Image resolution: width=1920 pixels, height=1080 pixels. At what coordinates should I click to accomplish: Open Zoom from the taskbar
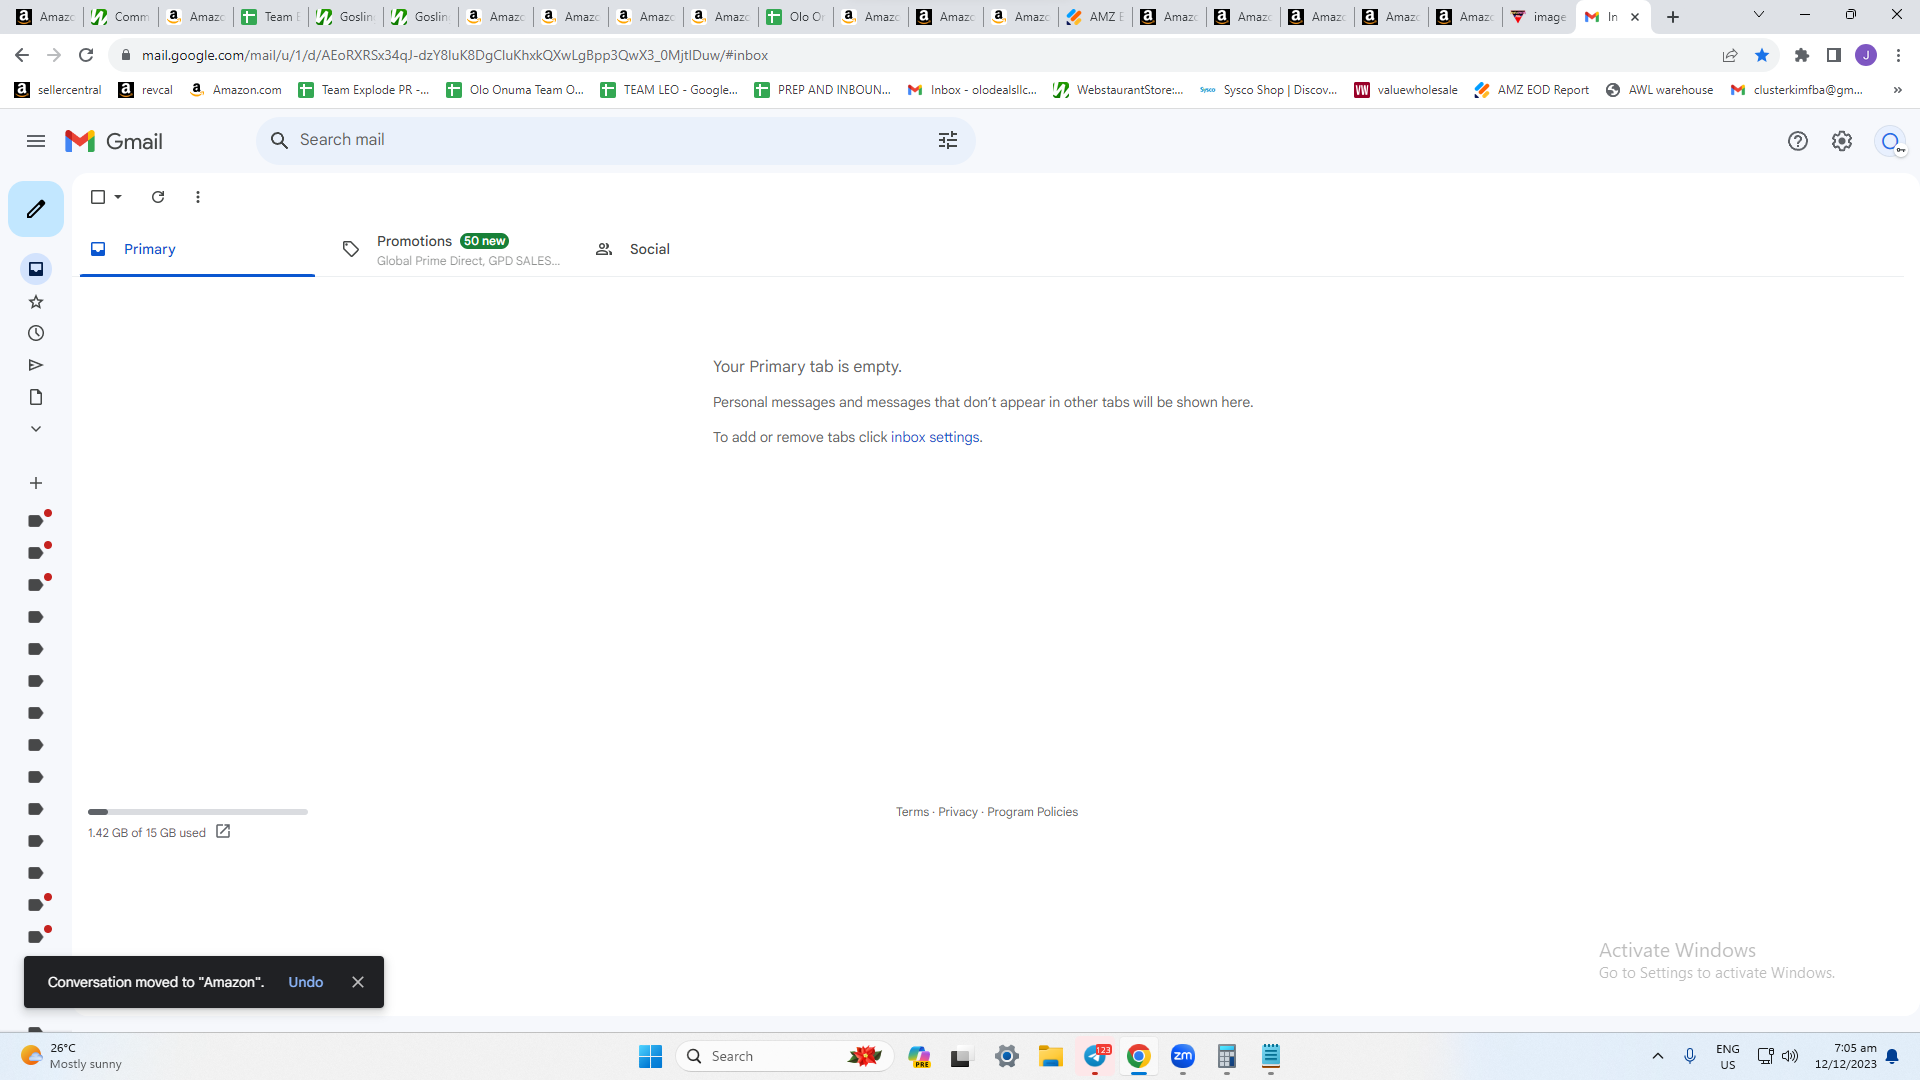click(x=1183, y=1056)
